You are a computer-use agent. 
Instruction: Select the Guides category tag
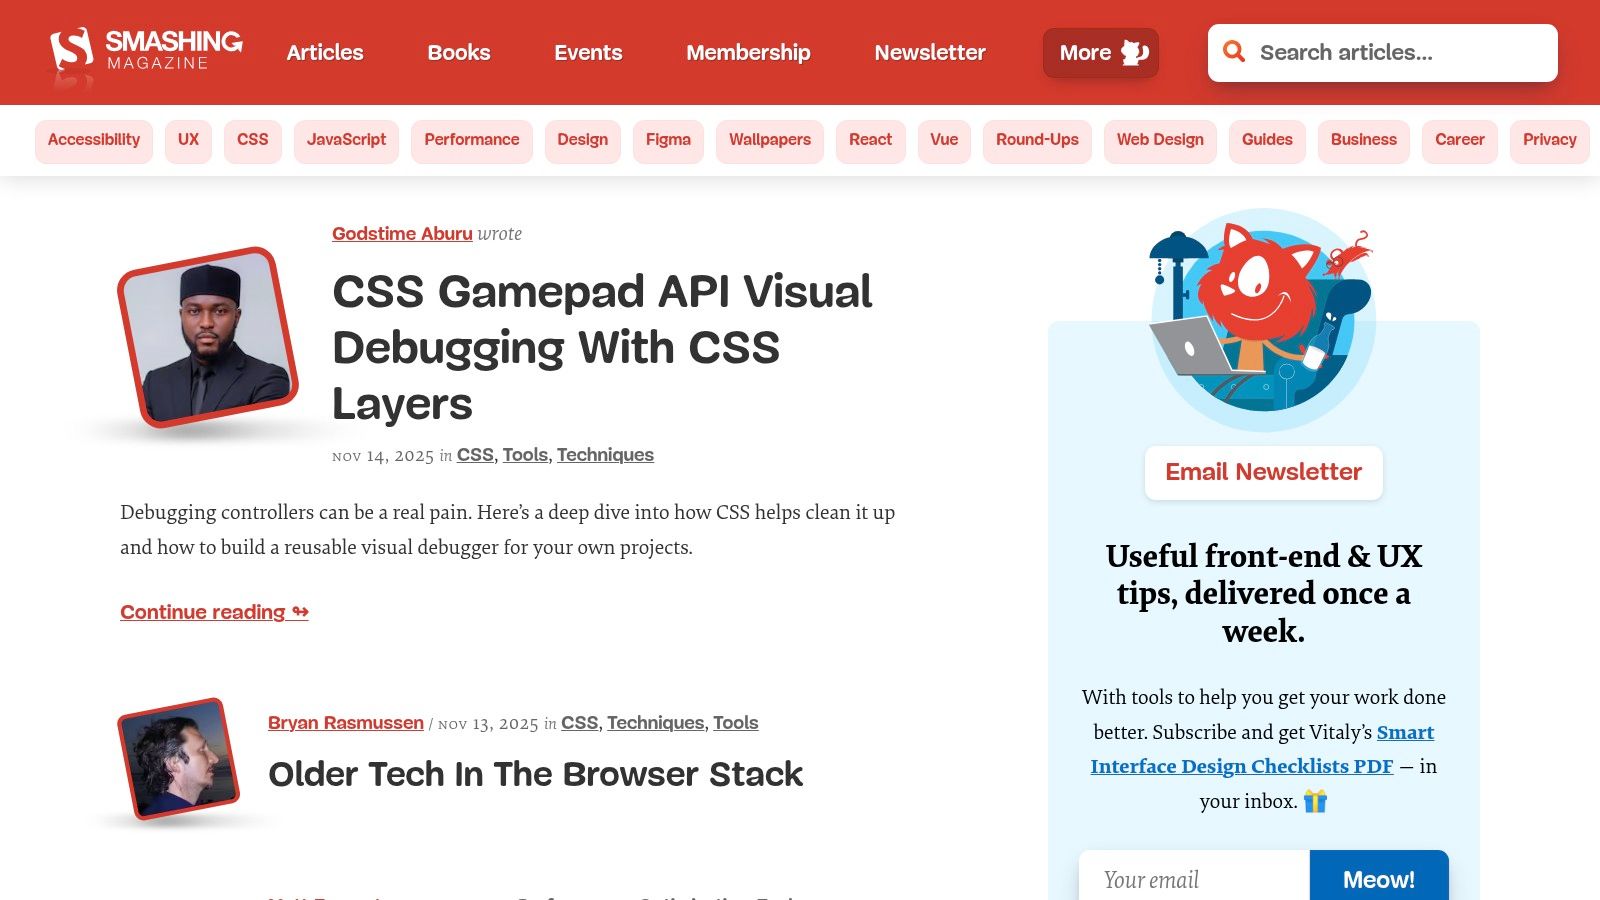1267,141
